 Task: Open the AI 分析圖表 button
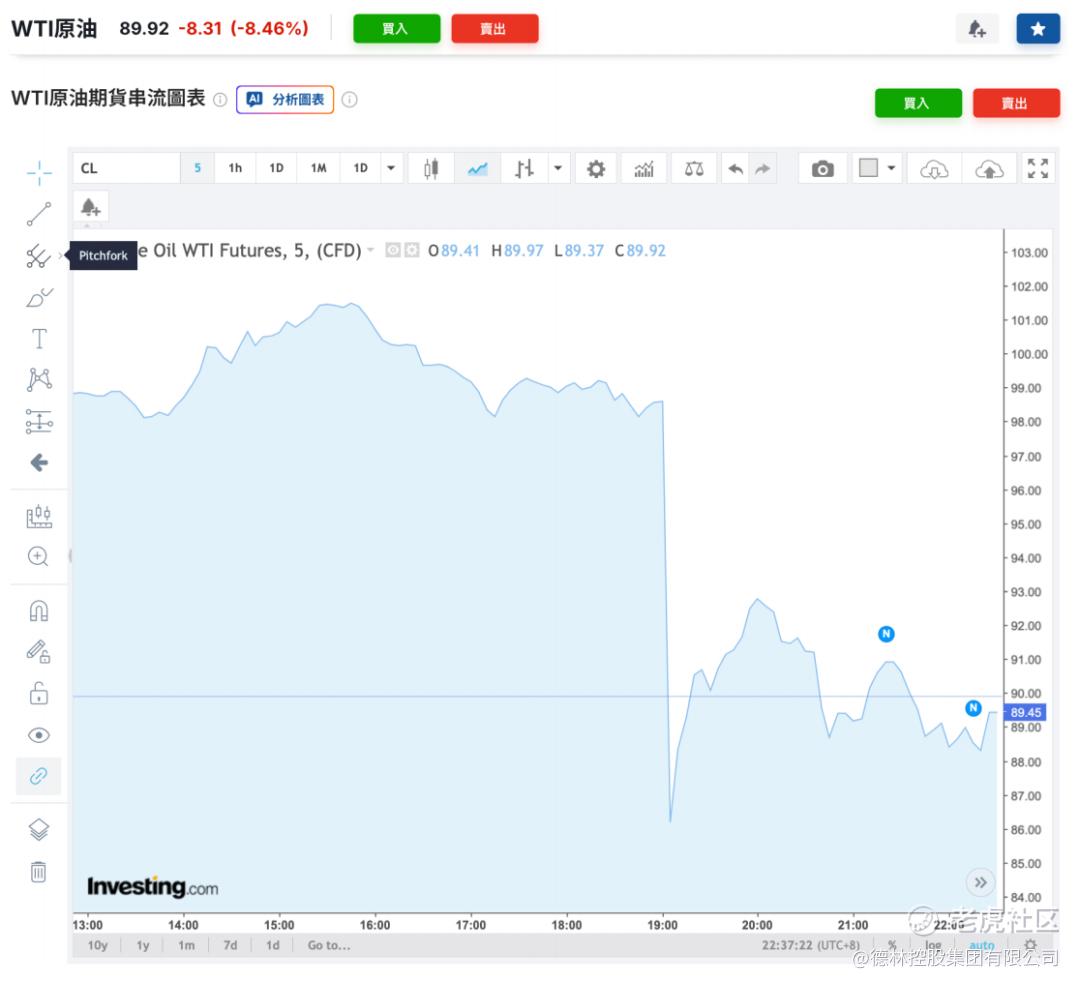[x=284, y=99]
